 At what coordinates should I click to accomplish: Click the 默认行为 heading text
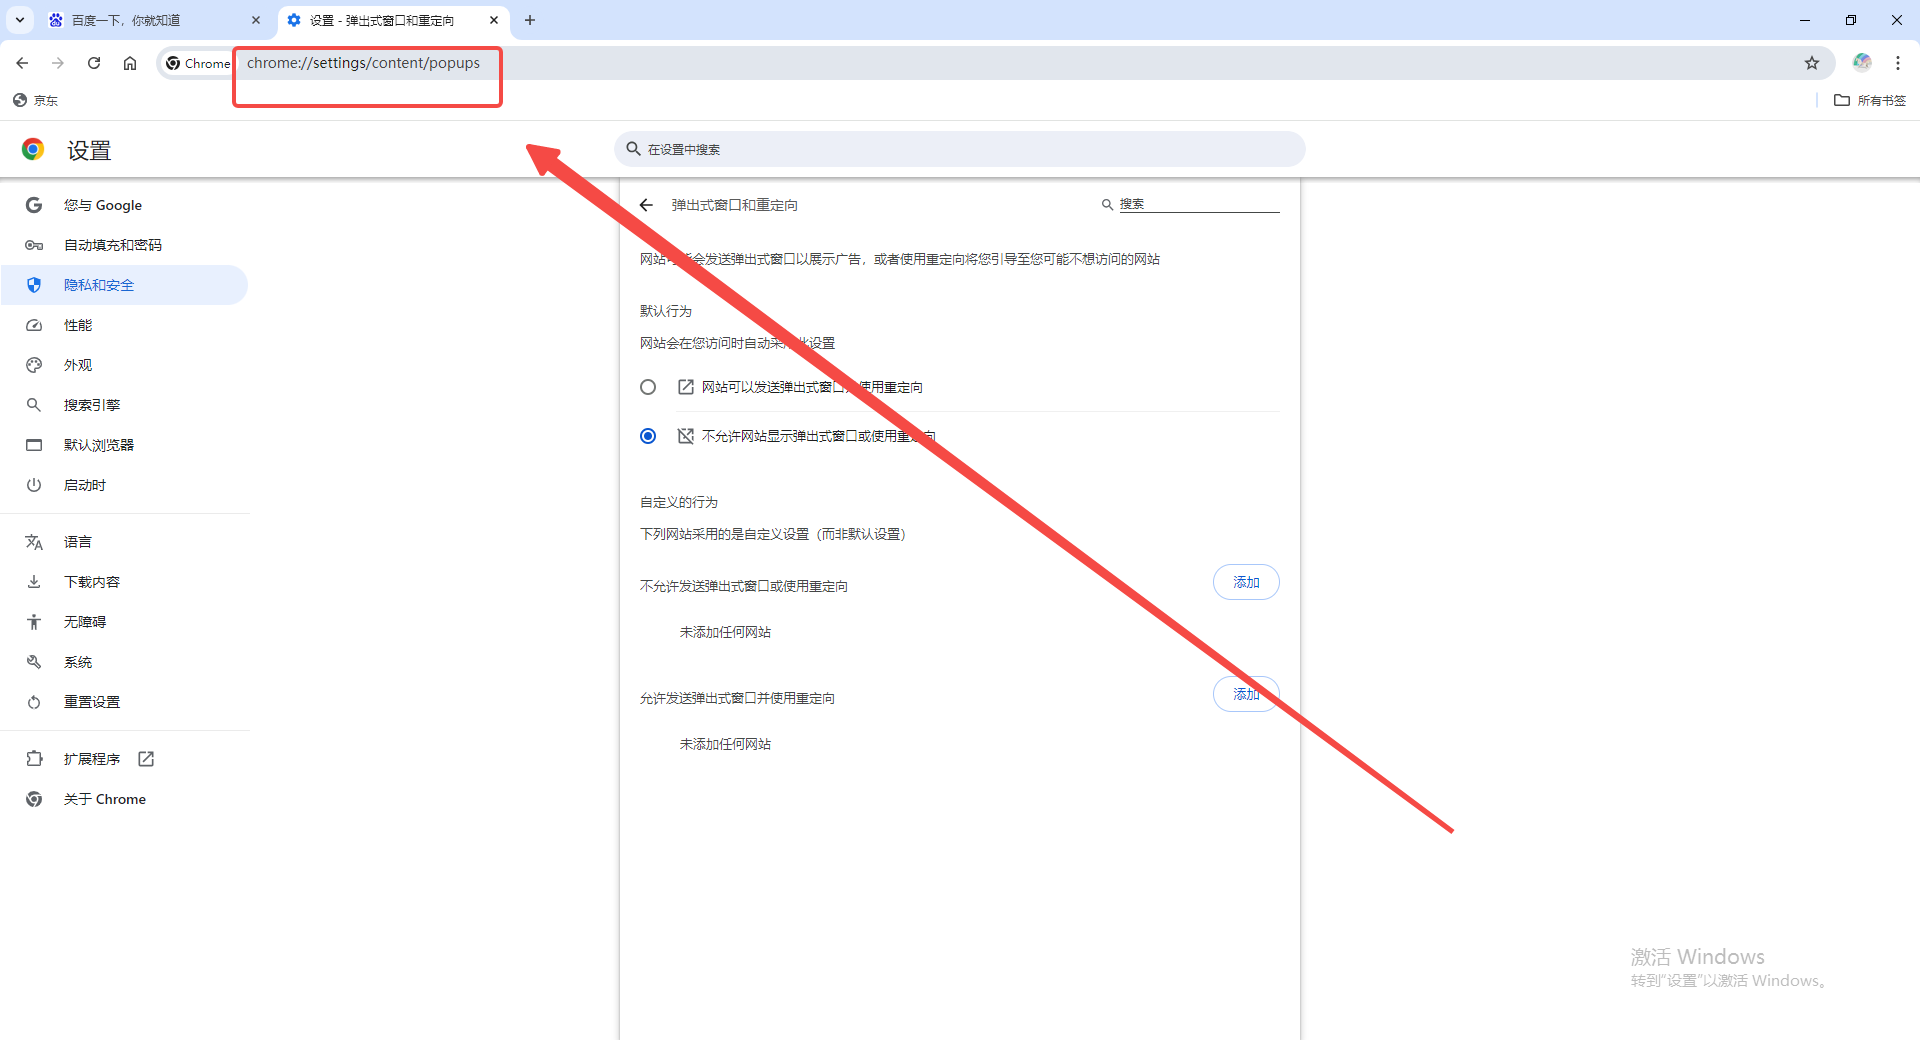(666, 311)
